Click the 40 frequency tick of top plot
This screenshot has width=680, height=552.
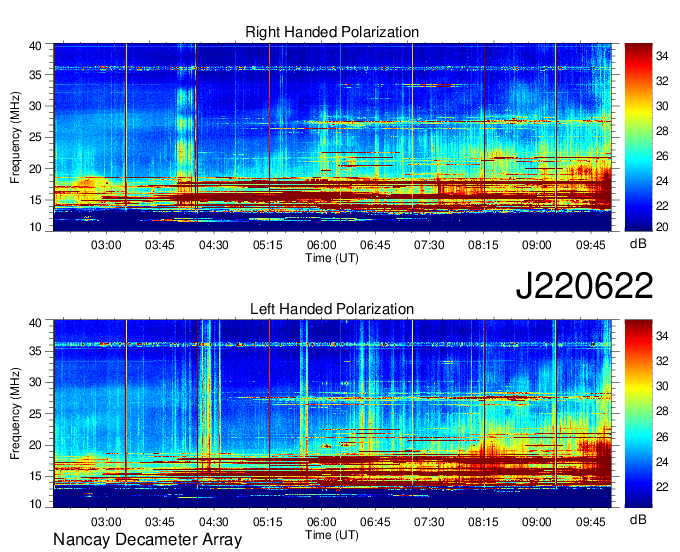click(x=35, y=46)
